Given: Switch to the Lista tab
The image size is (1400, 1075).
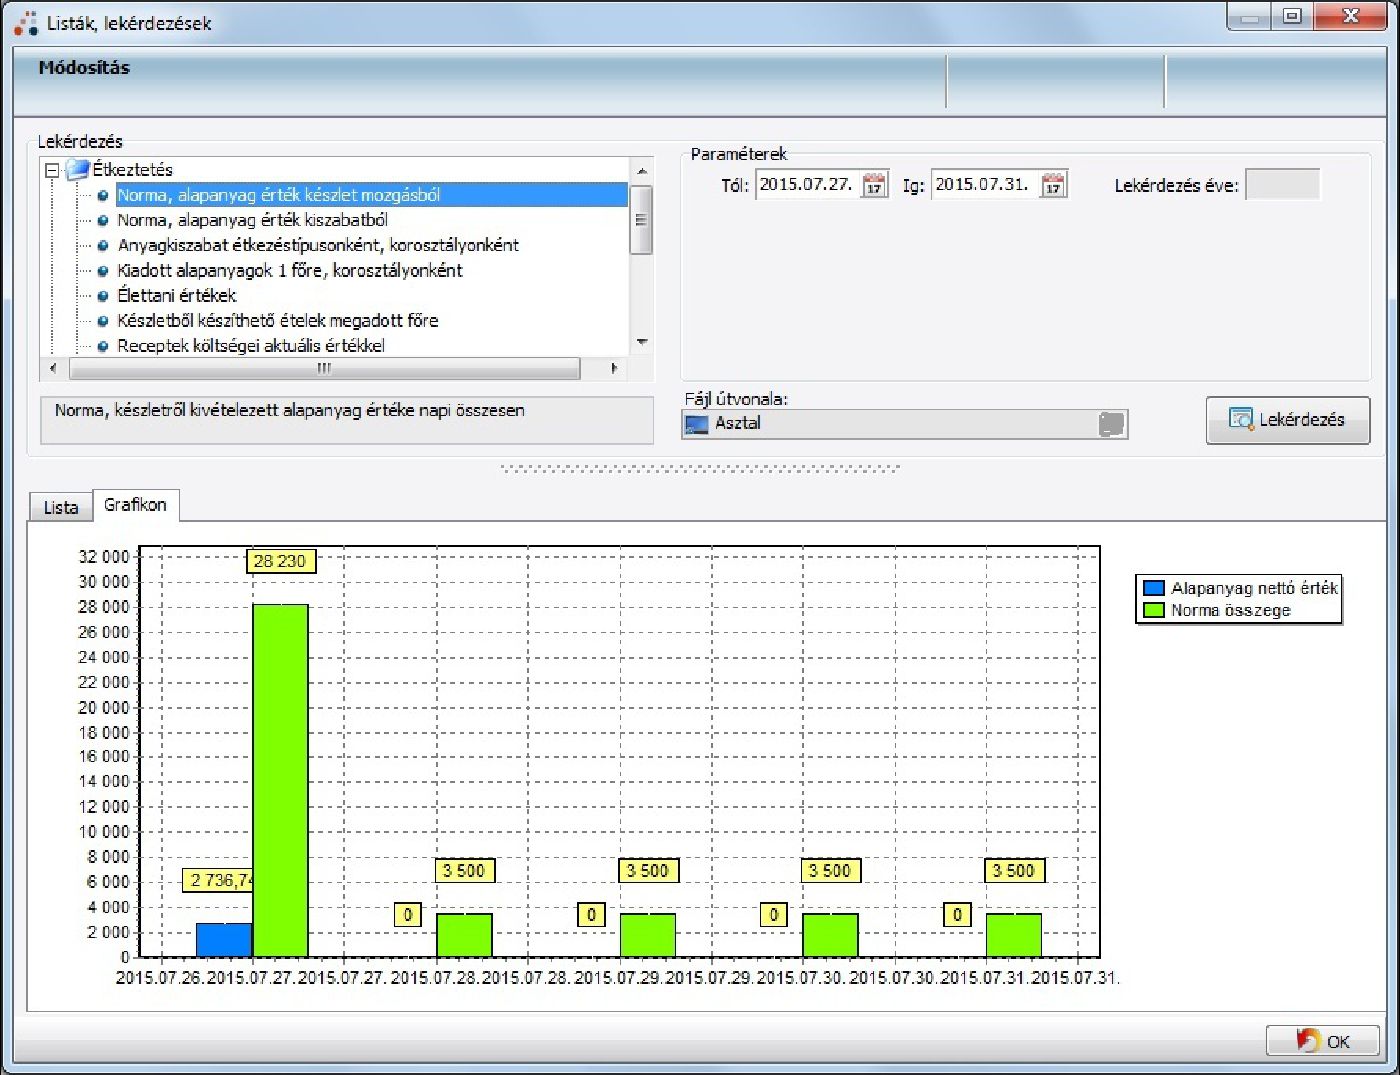Looking at the screenshot, I should [x=60, y=507].
